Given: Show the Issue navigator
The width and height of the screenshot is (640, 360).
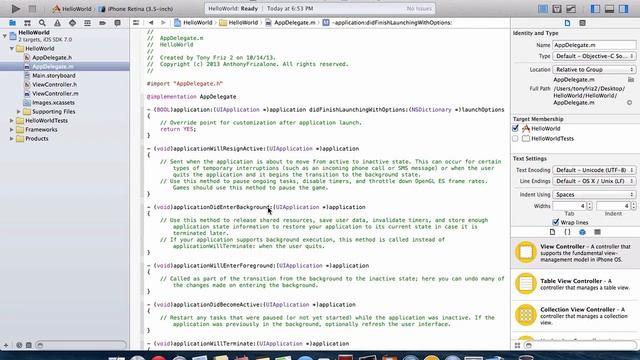Looking at the screenshot, I should [x=57, y=23].
